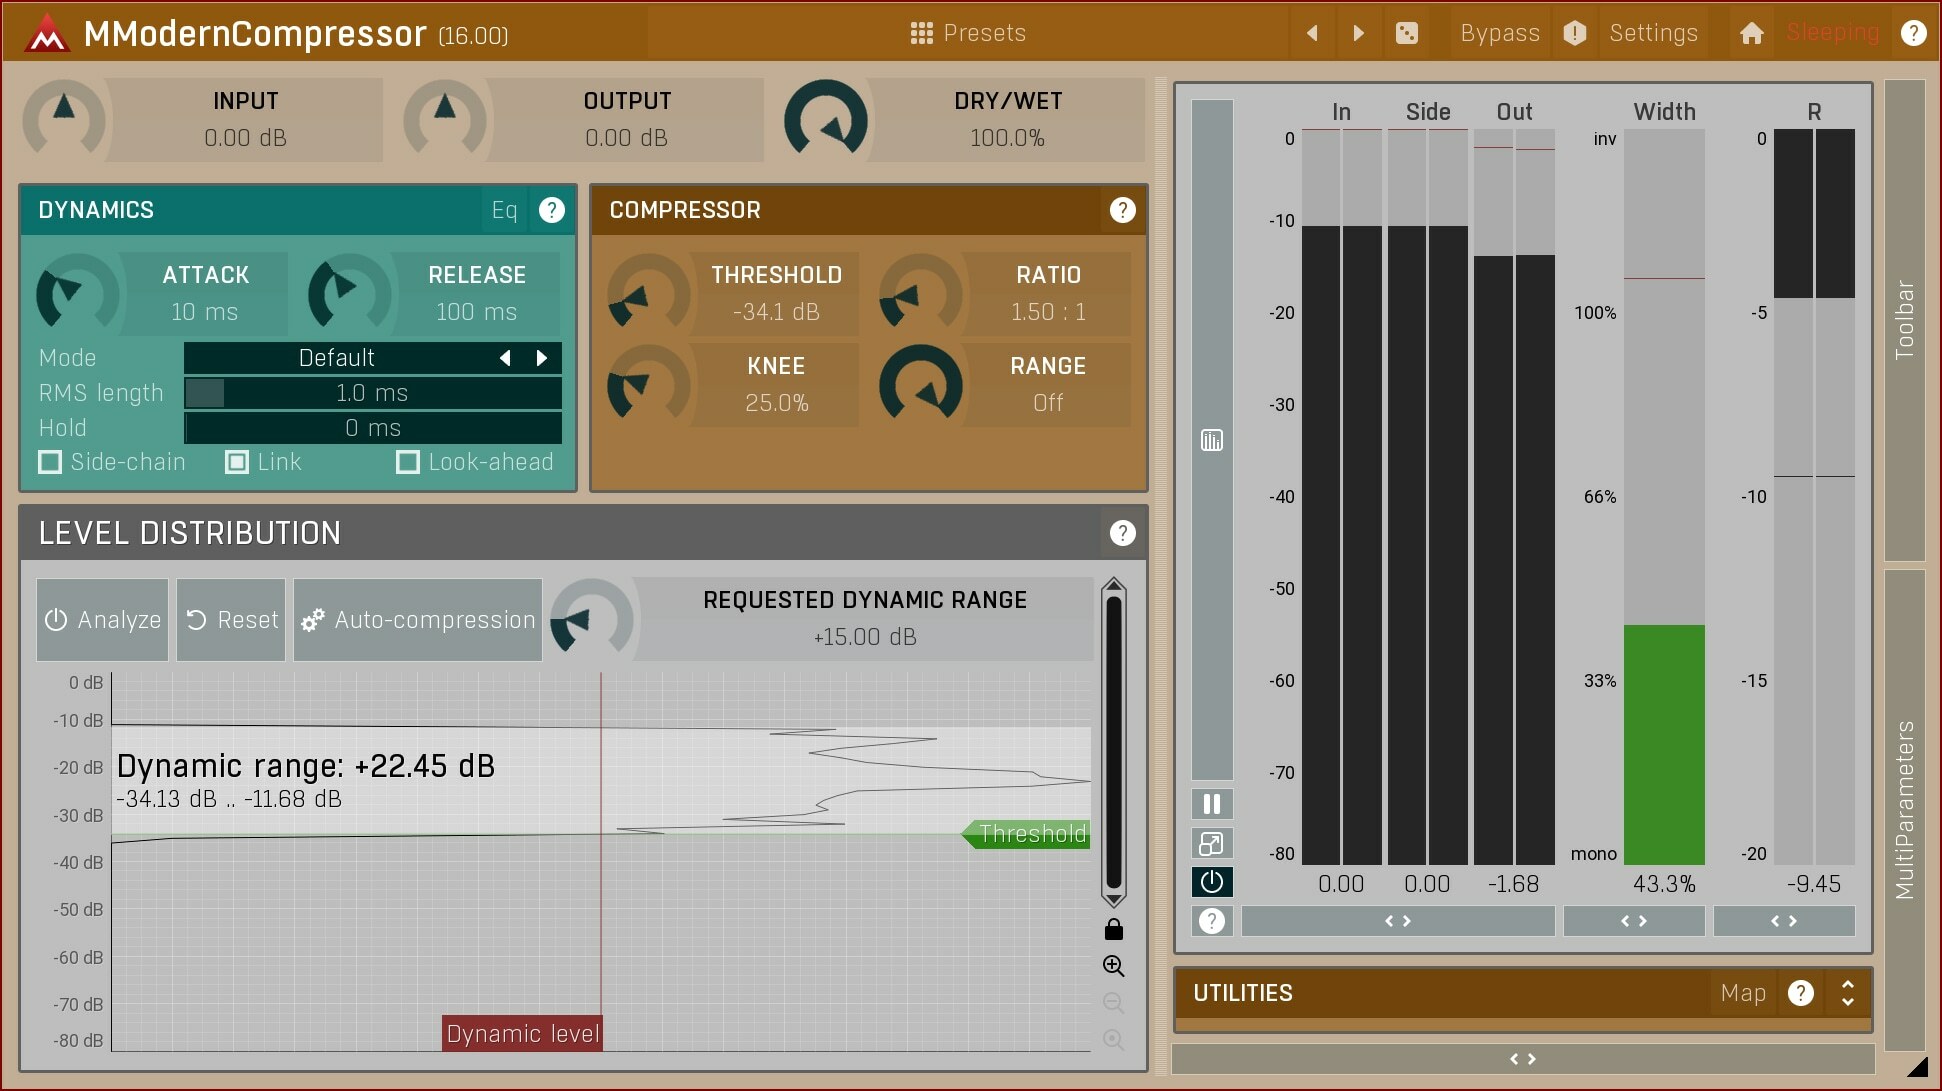This screenshot has height=1091, width=1942.
Task: Click the Bypass button
Action: [1499, 32]
